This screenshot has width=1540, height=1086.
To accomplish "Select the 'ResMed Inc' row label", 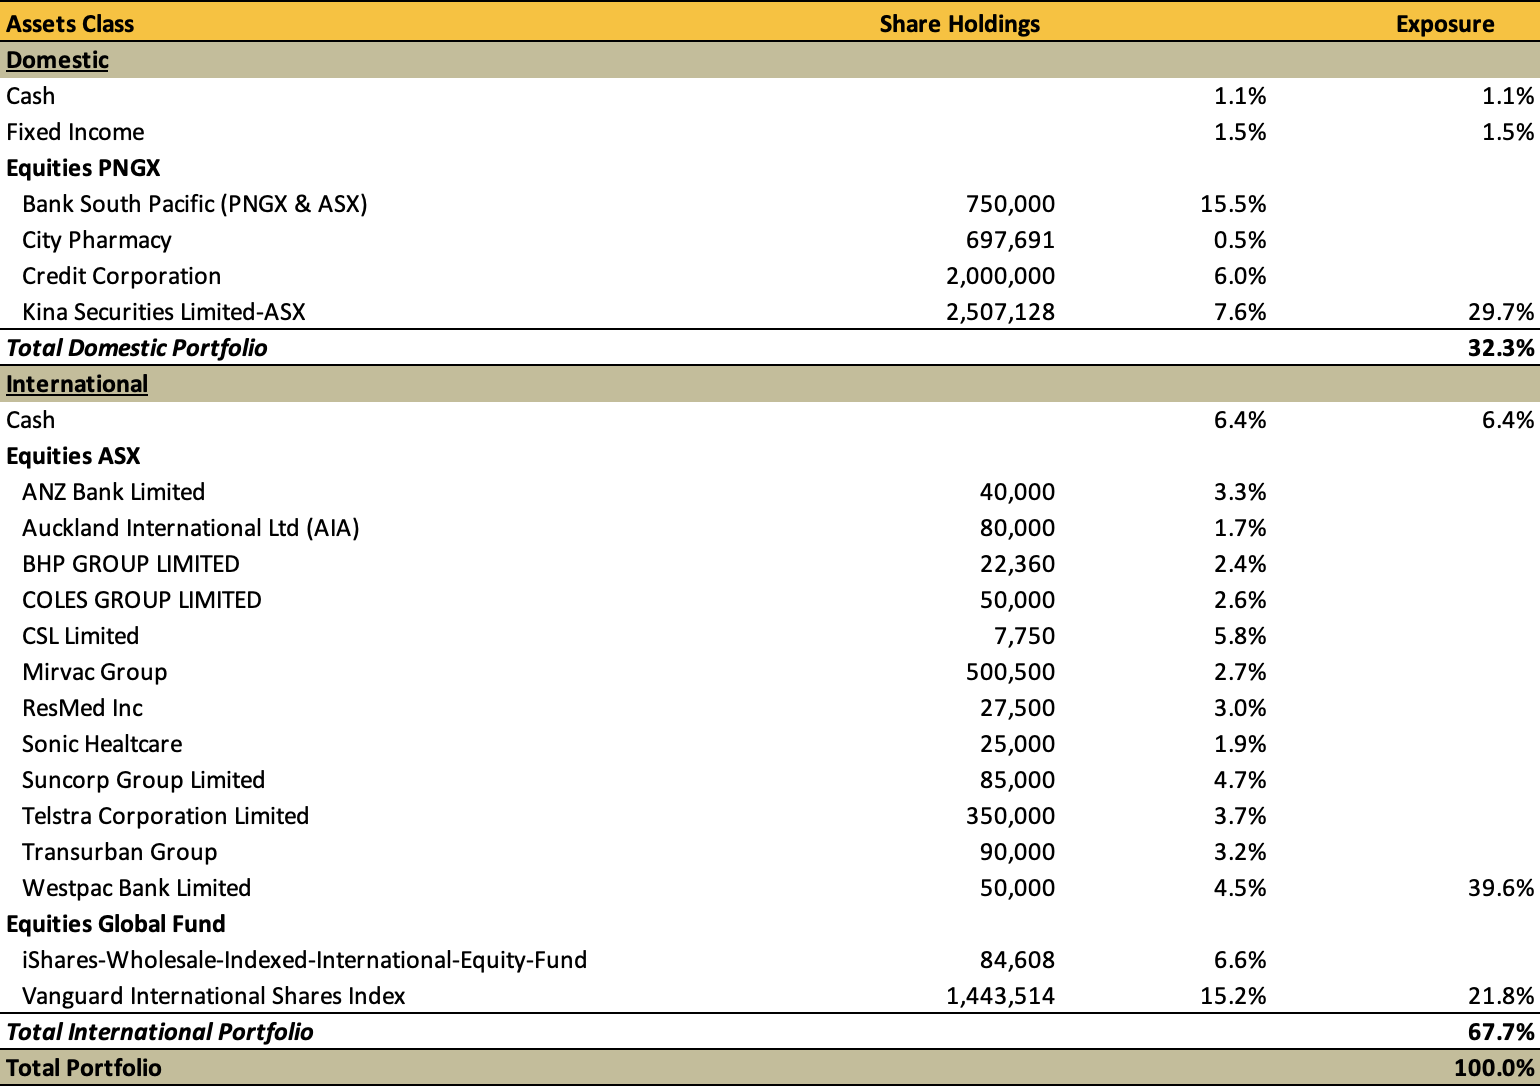I will 82,708.
